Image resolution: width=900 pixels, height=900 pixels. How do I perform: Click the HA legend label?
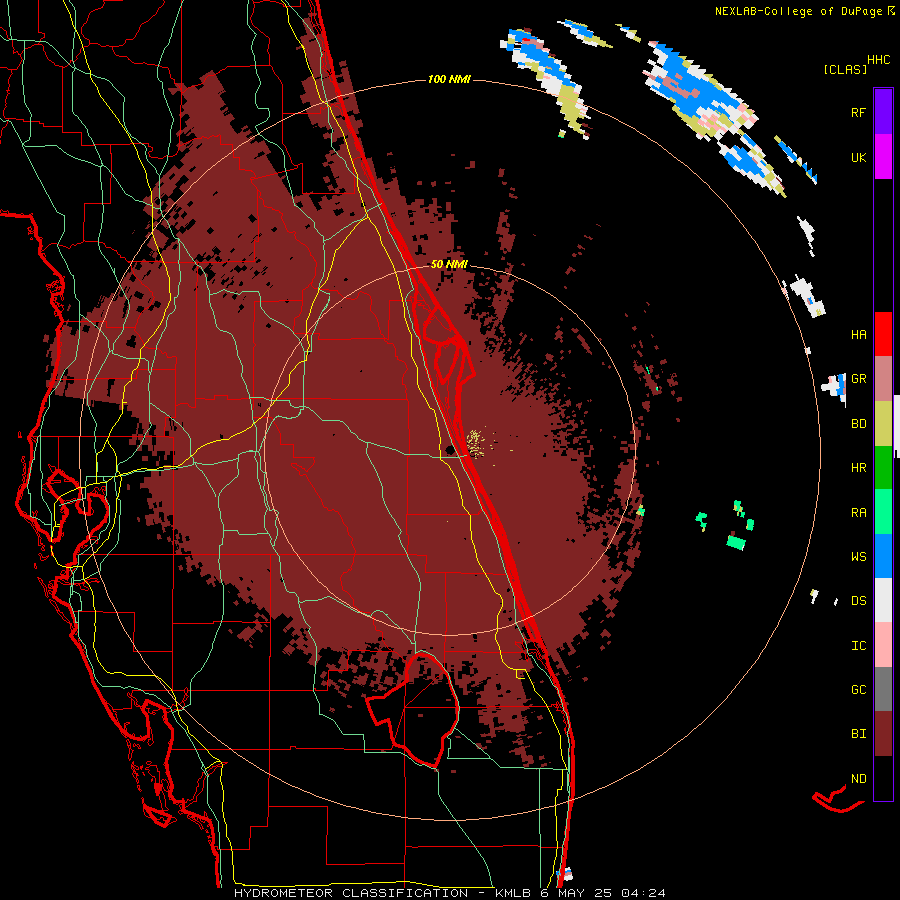[x=859, y=334]
